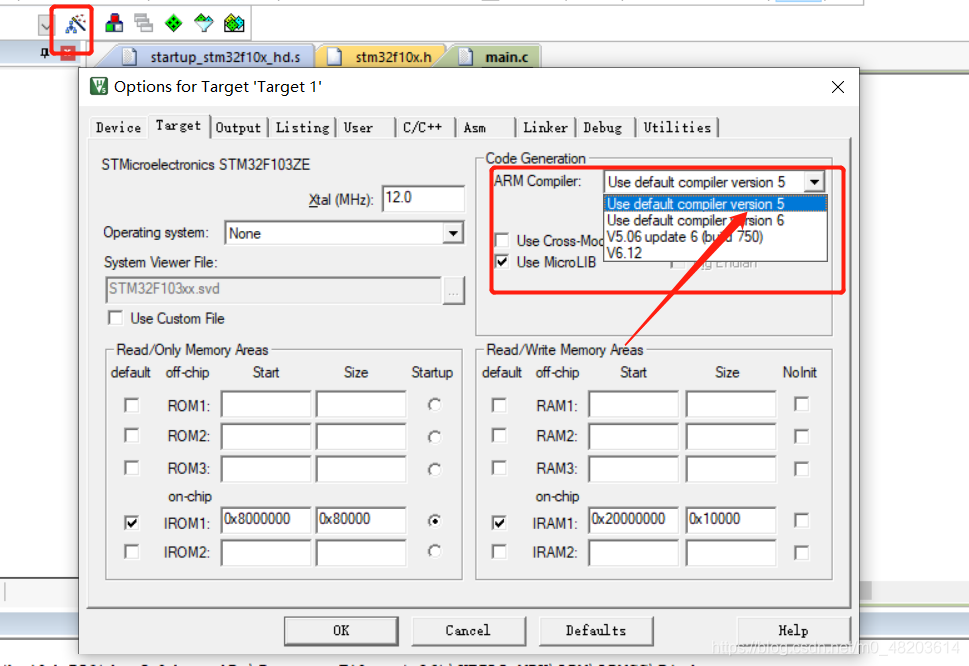
Task: Open the User tab
Action: [x=358, y=127]
